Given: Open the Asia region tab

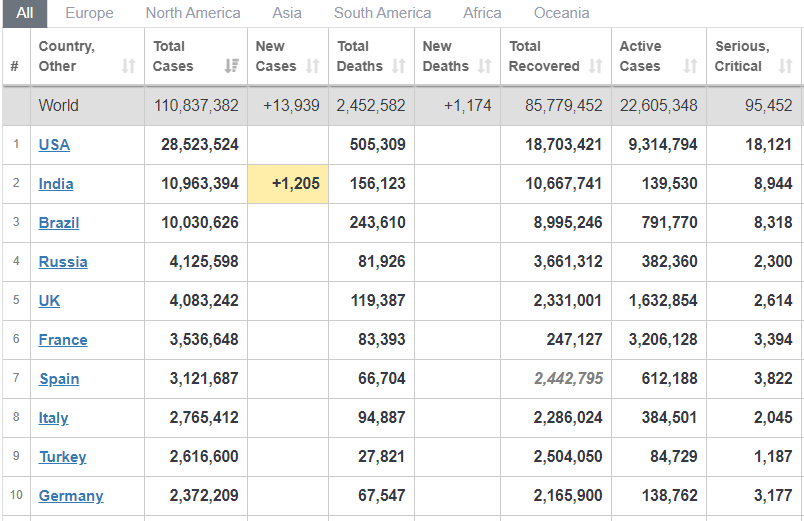Looking at the screenshot, I should pyautogui.click(x=287, y=13).
